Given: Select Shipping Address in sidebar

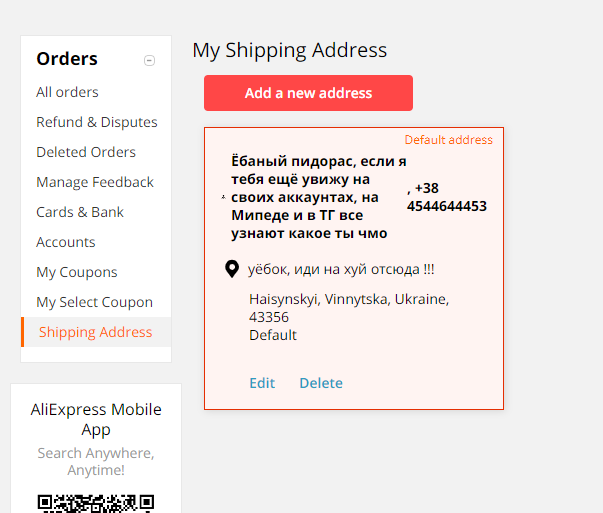Looking at the screenshot, I should pos(96,332).
